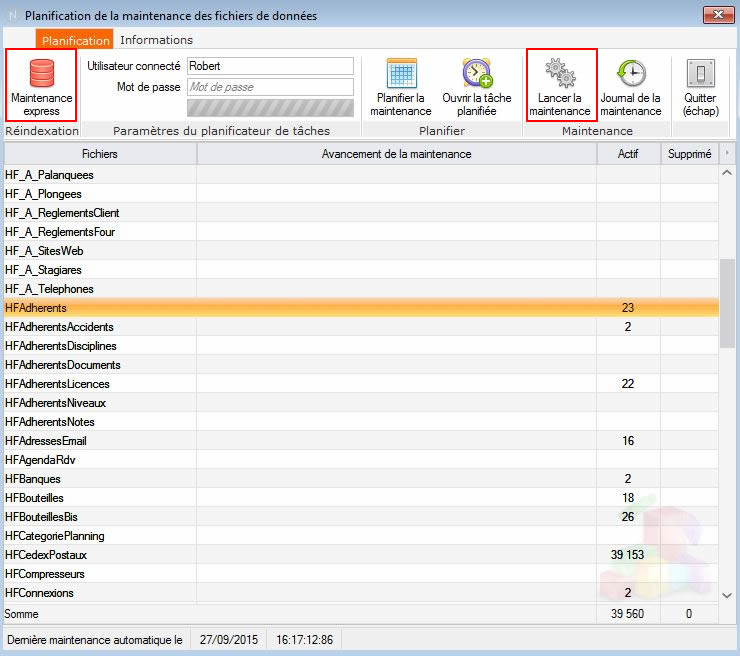Screen dimensions: 740x656
Task: Close the Planification window
Action: click(x=718, y=15)
